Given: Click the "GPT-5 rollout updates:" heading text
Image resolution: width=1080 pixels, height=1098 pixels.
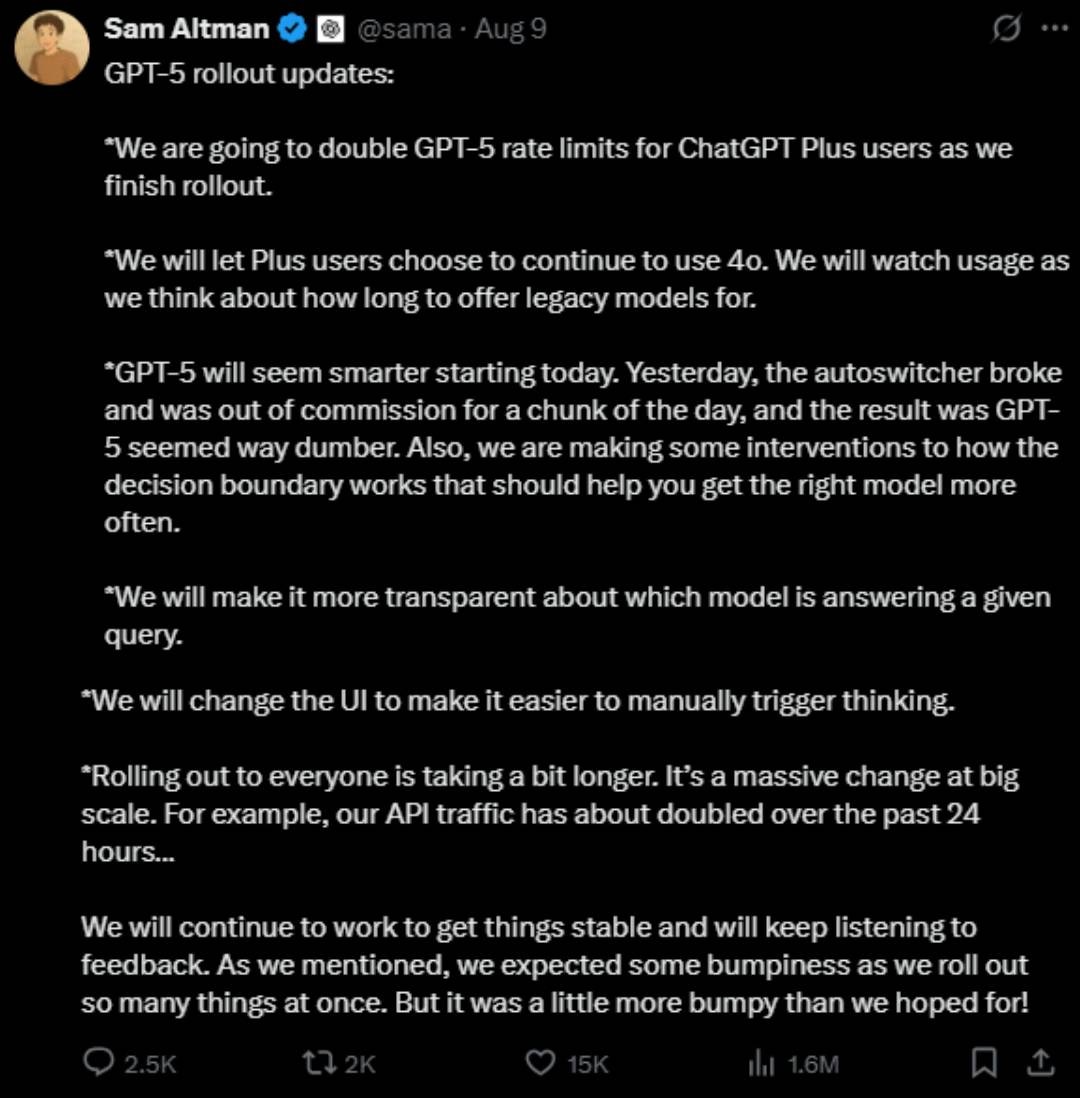Looking at the screenshot, I should pos(249,74).
